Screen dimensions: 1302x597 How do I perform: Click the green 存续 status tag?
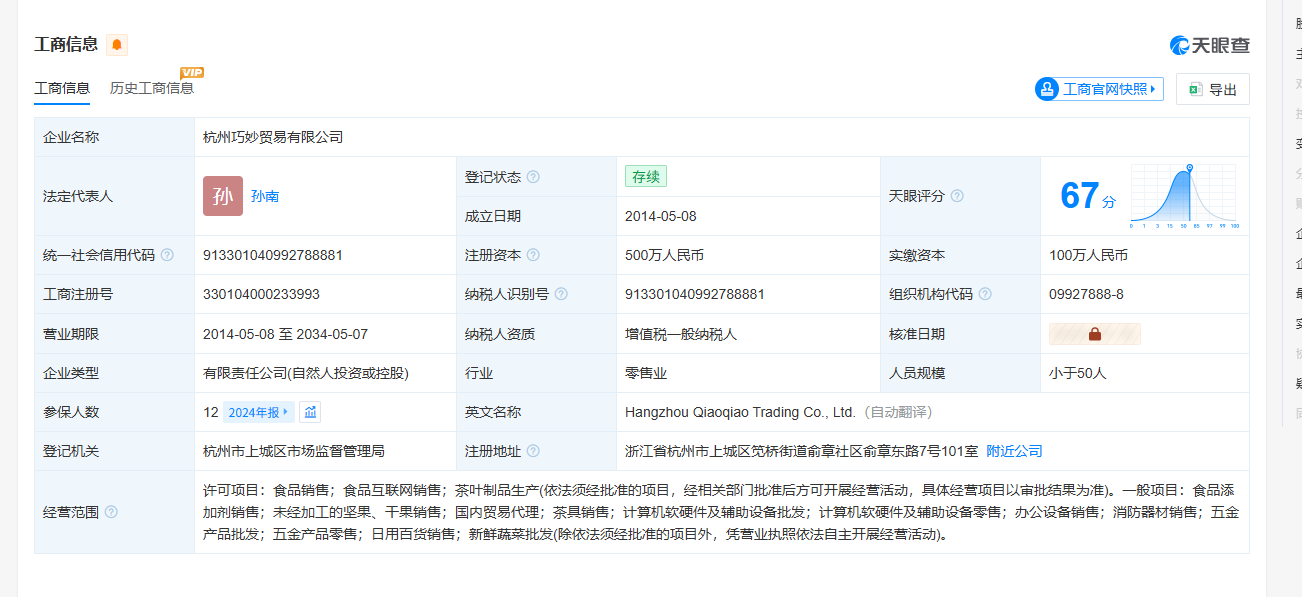646,177
